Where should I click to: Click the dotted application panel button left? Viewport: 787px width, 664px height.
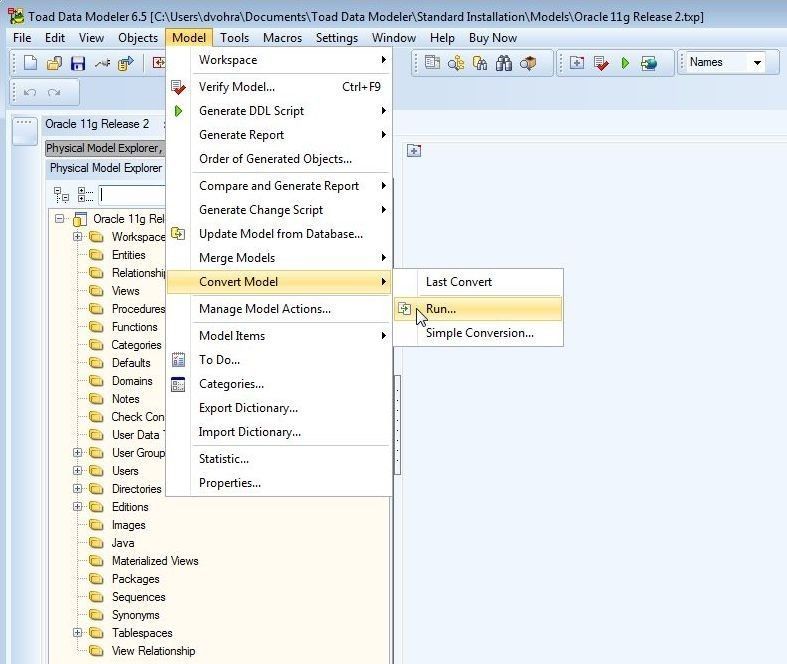click(x=25, y=130)
